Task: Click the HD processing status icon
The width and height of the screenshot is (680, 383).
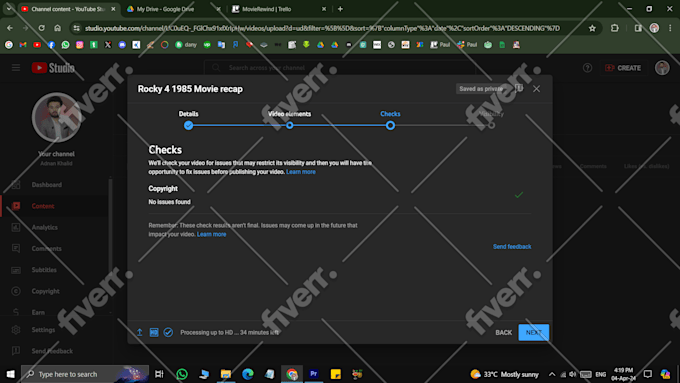Action: tap(154, 332)
